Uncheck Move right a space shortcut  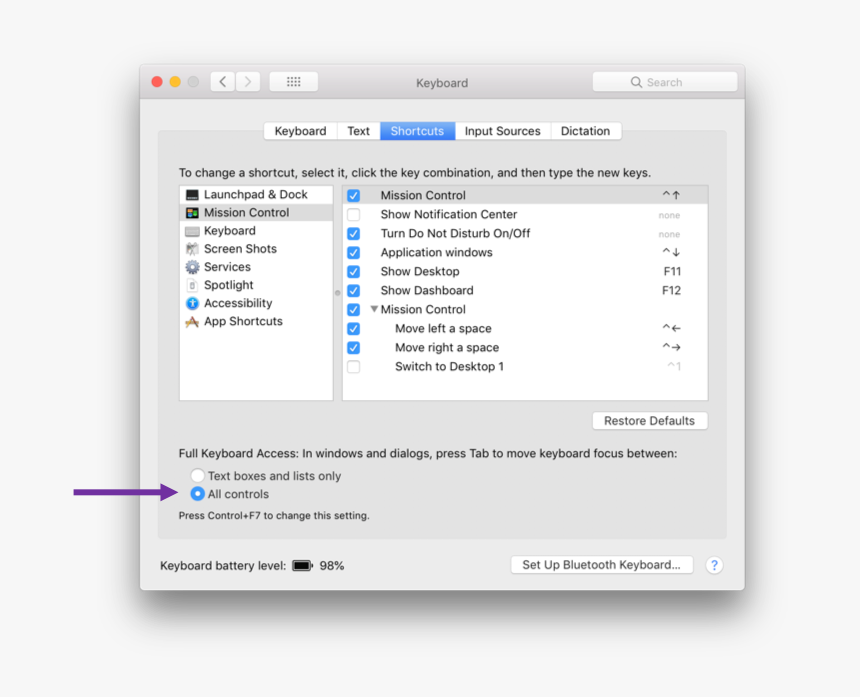click(x=354, y=348)
